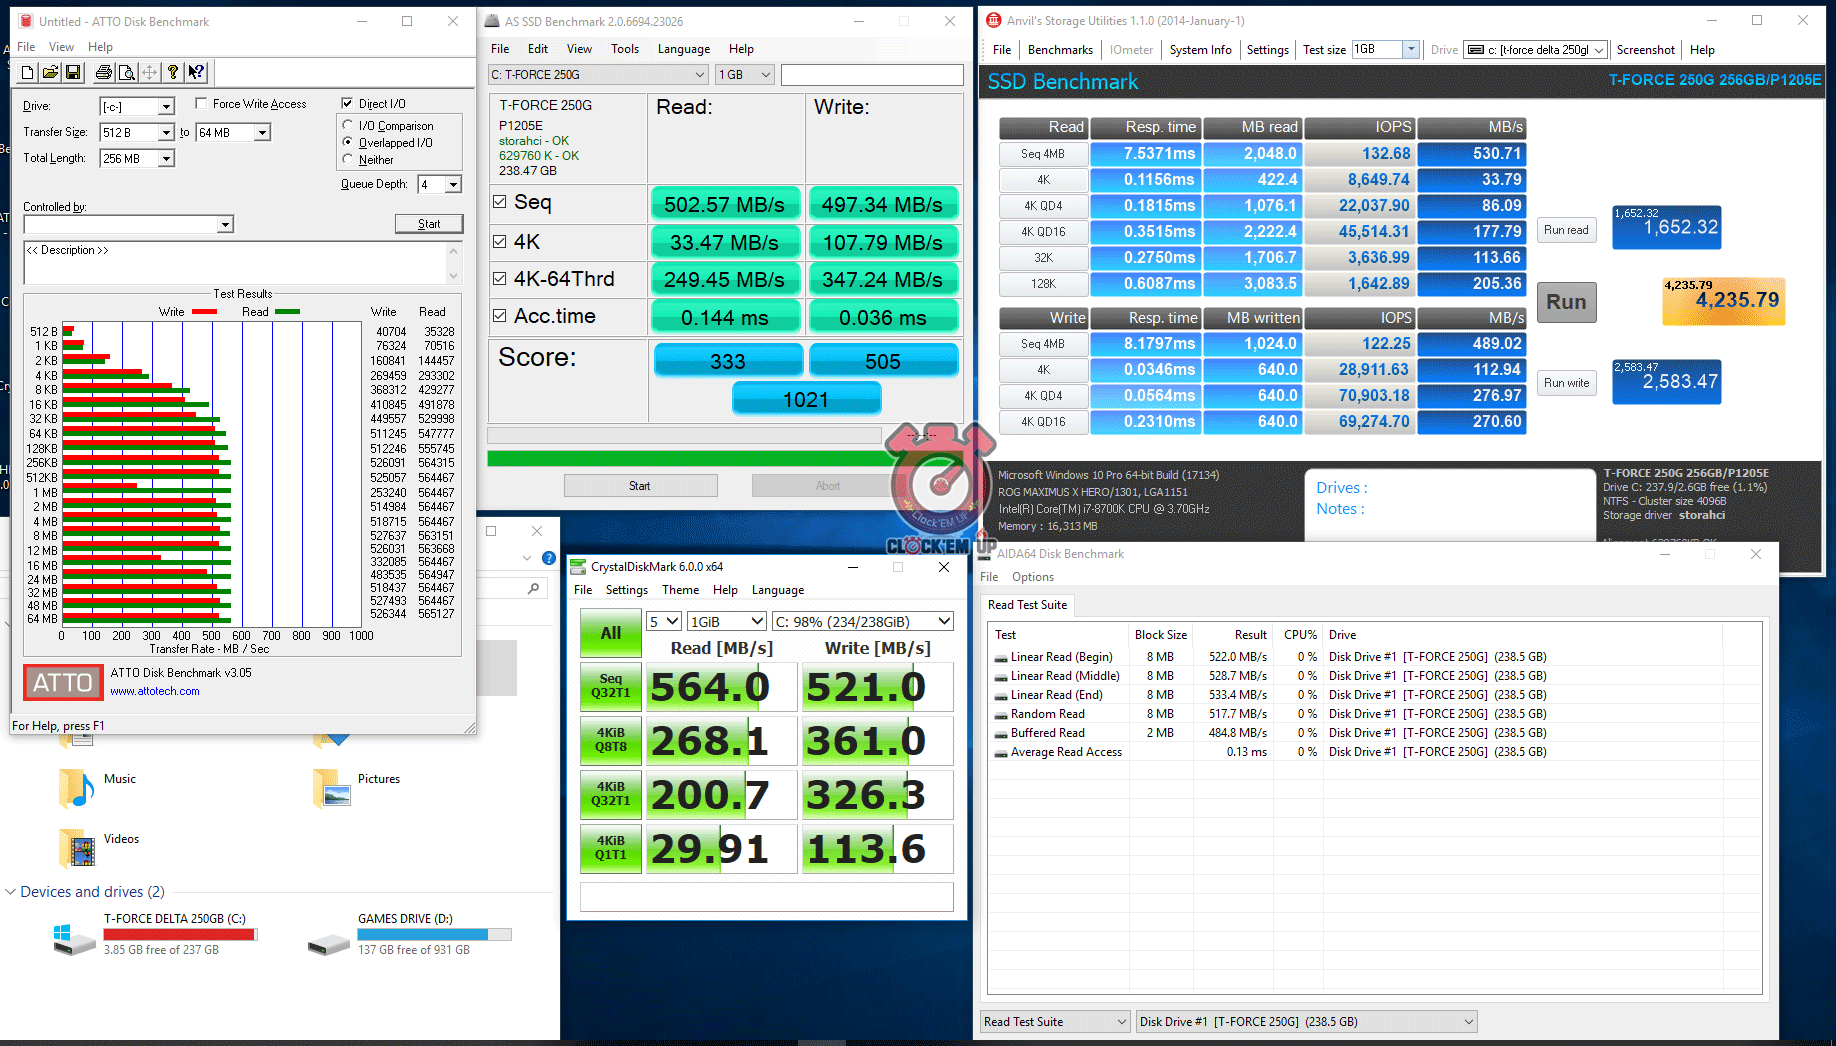The image size is (1836, 1046).
Task: Click the context help arrow icon in ATTO
Action: pyautogui.click(x=196, y=72)
